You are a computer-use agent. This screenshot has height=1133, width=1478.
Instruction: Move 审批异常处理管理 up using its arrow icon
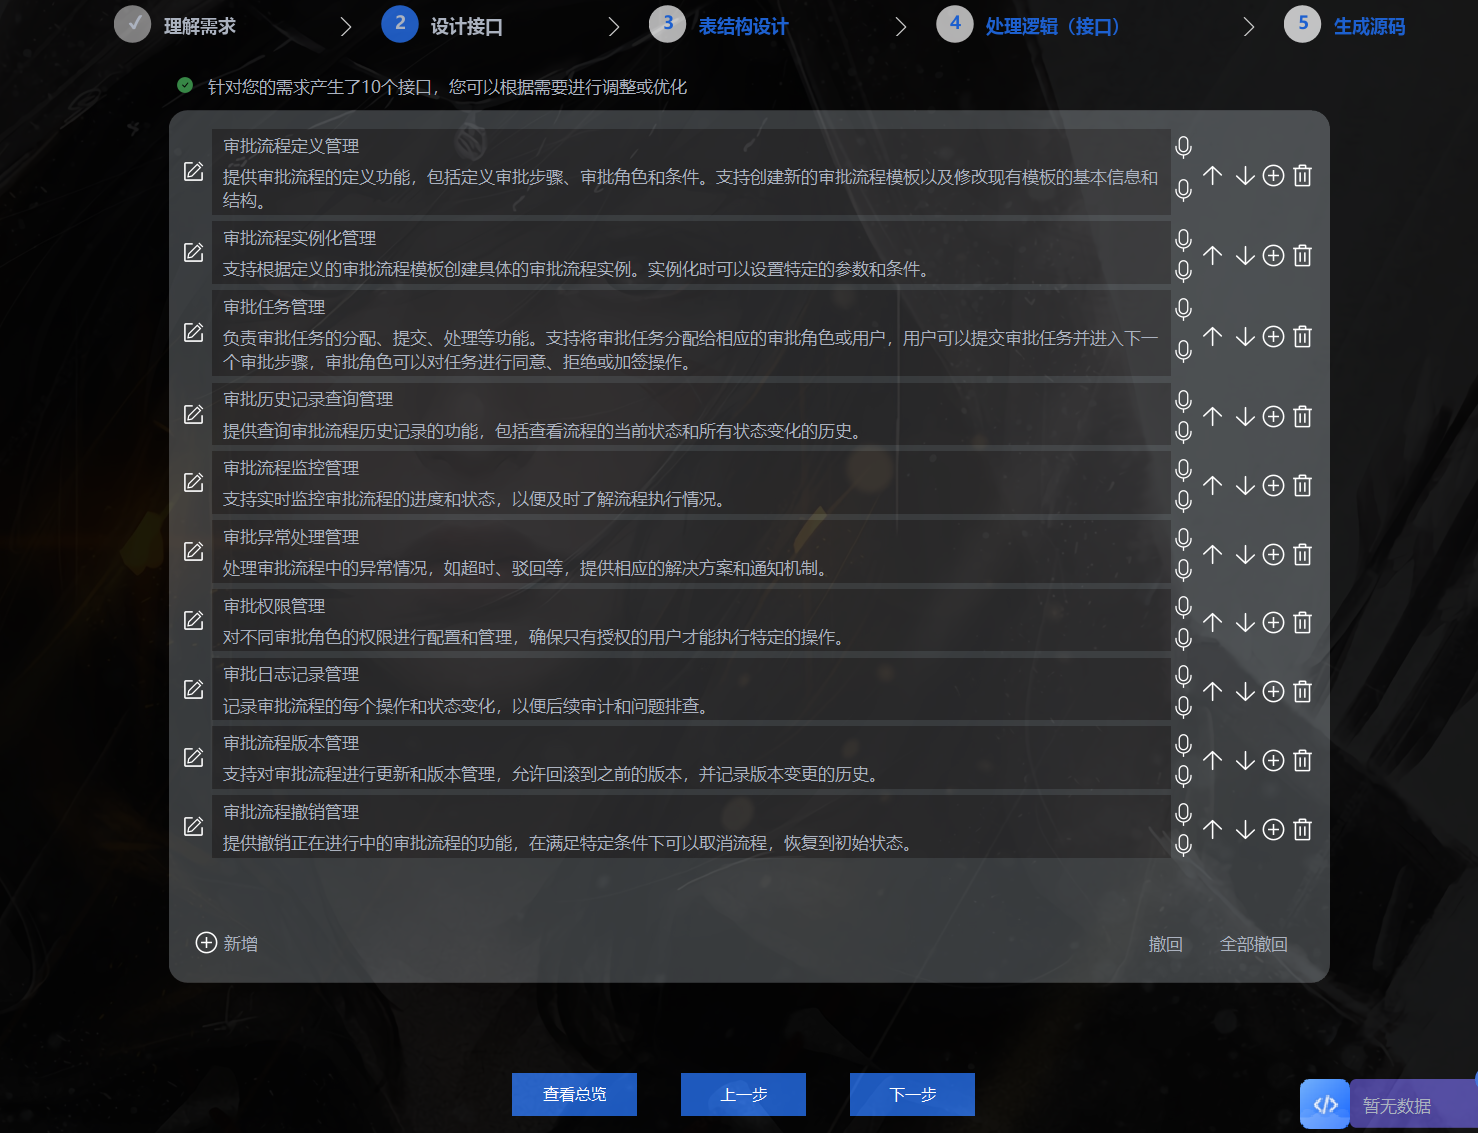[x=1212, y=554]
